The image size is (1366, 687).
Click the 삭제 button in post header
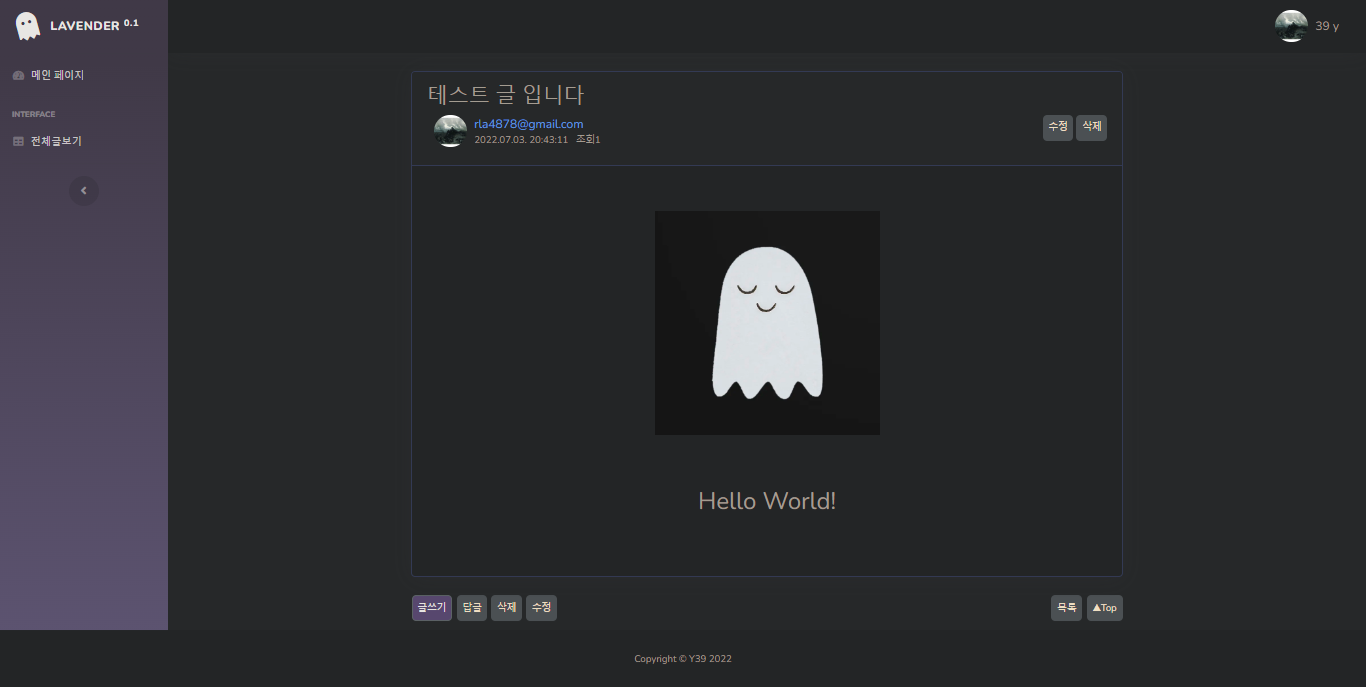(1091, 127)
